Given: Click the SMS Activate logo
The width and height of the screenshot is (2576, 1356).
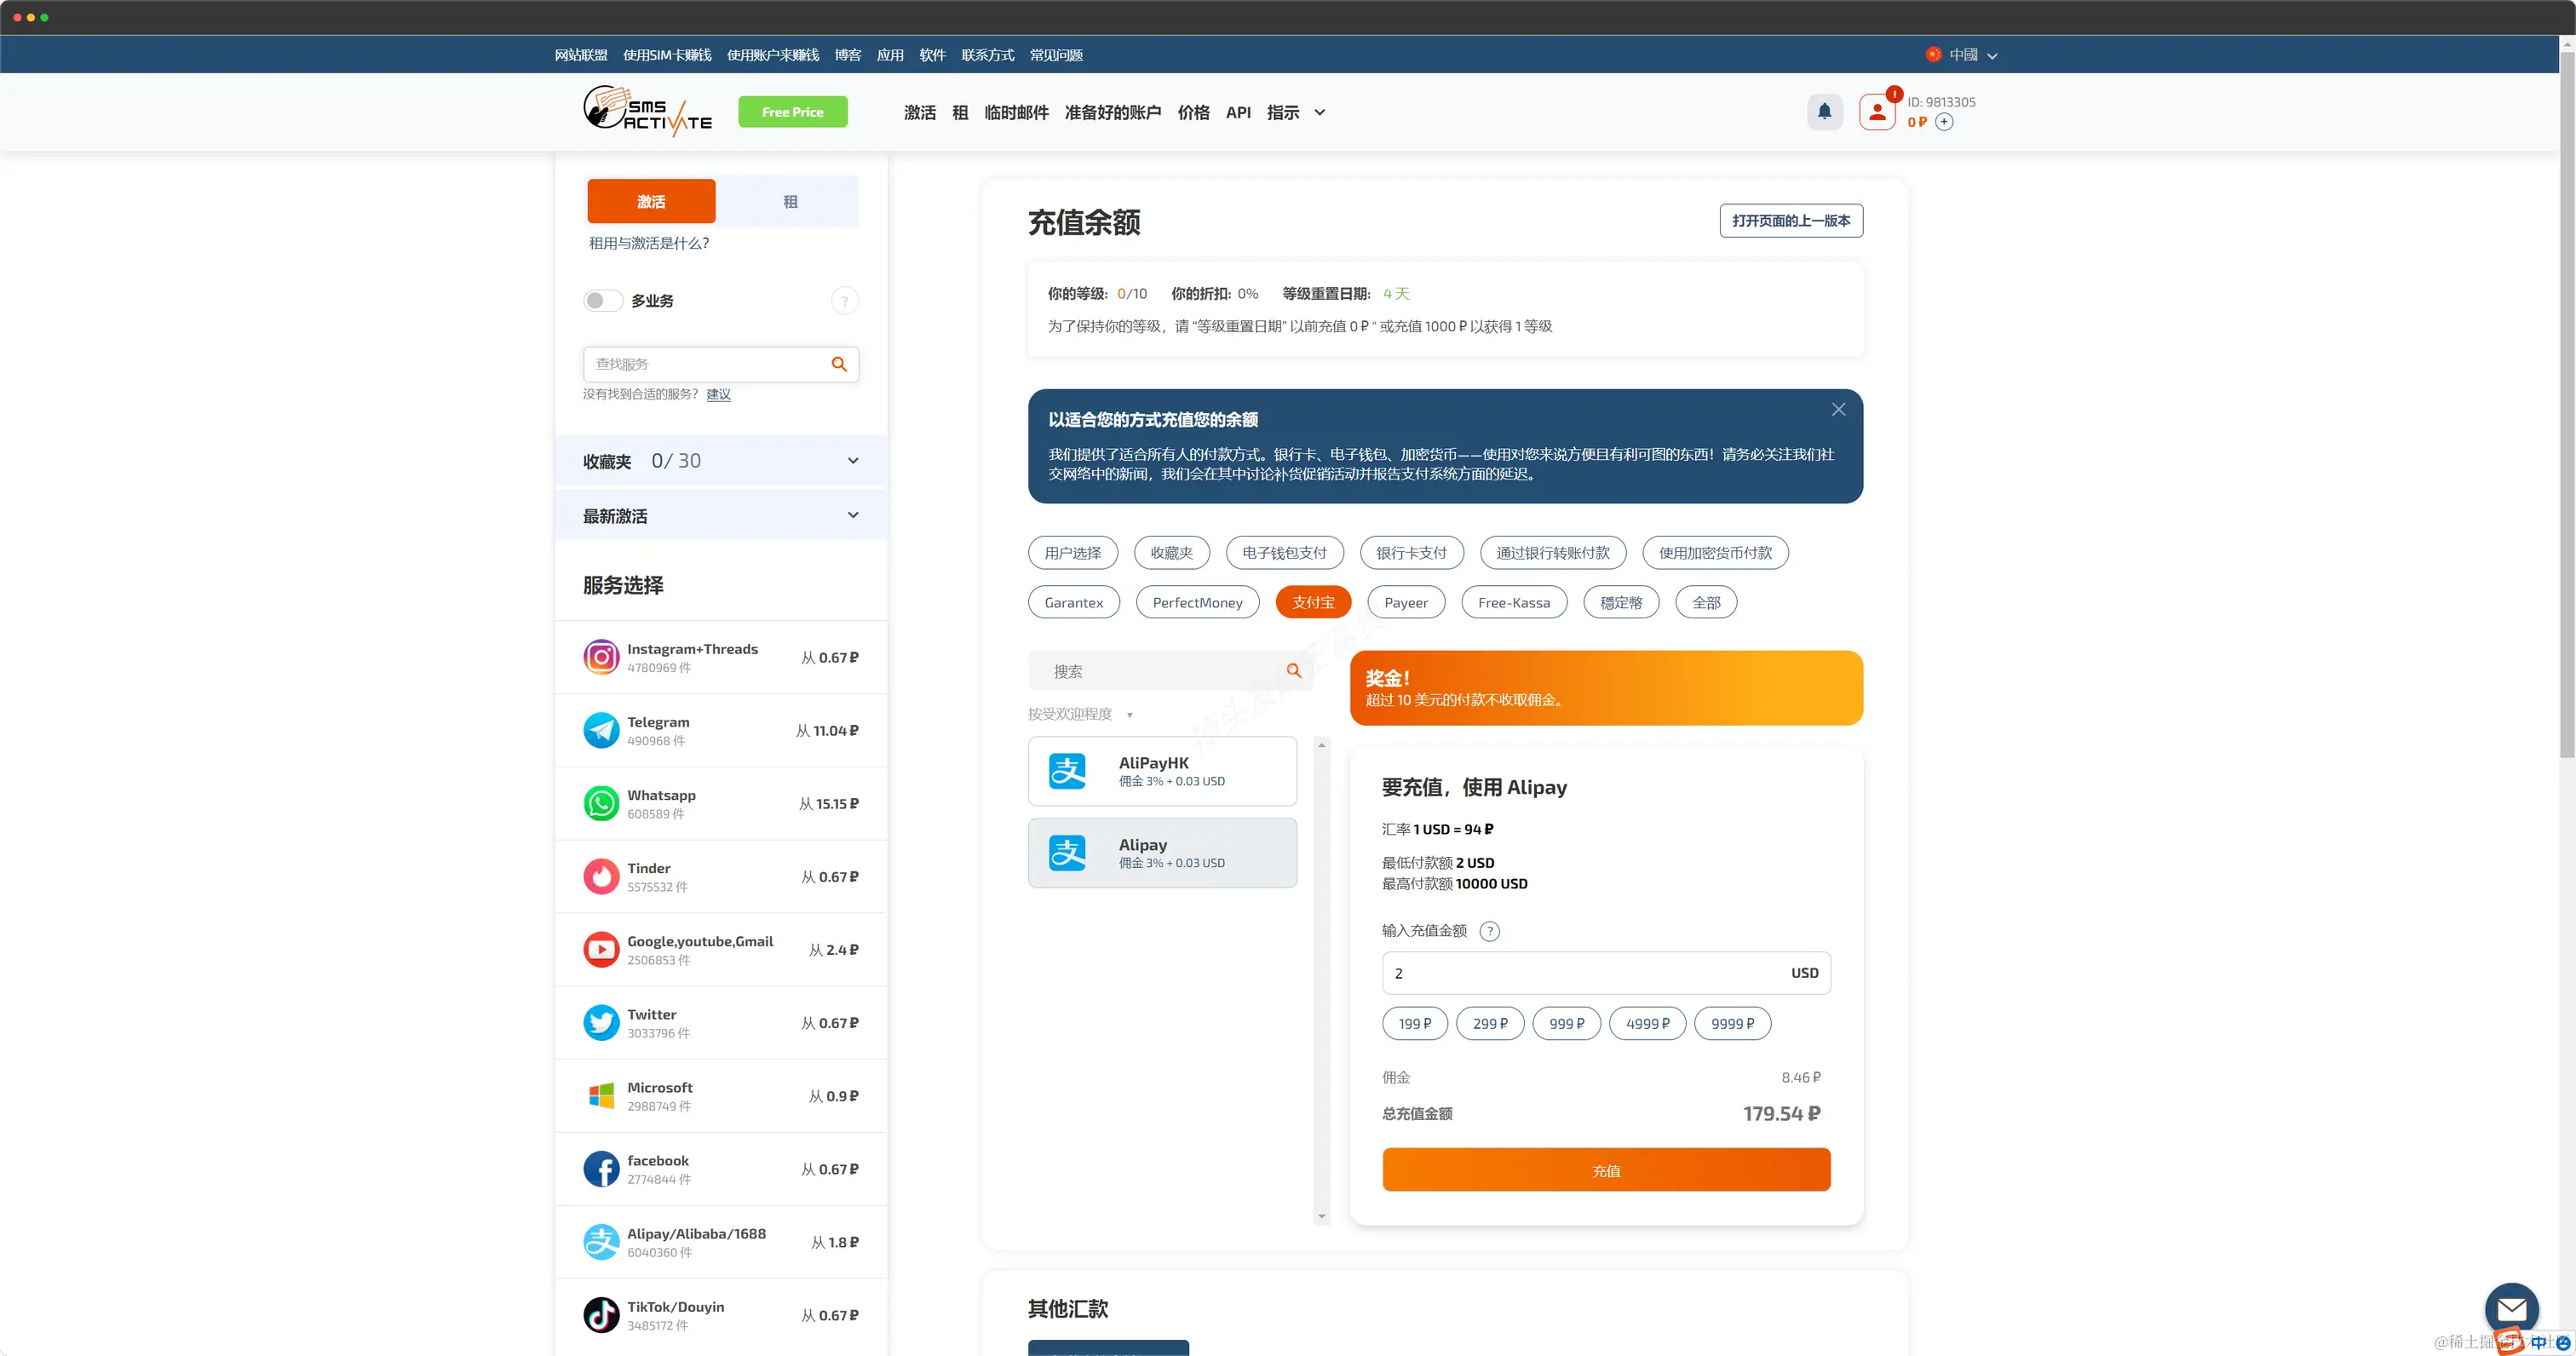Looking at the screenshot, I should pyautogui.click(x=648, y=111).
